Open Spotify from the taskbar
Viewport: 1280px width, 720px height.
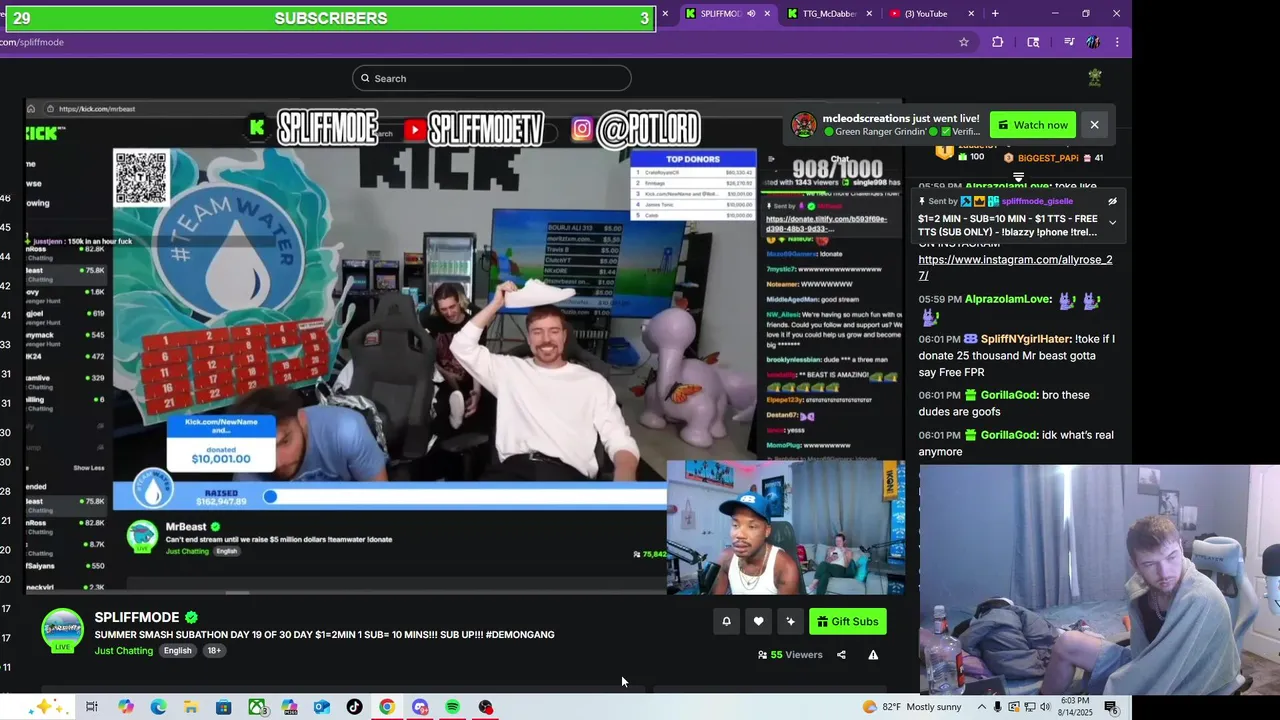pos(452,707)
